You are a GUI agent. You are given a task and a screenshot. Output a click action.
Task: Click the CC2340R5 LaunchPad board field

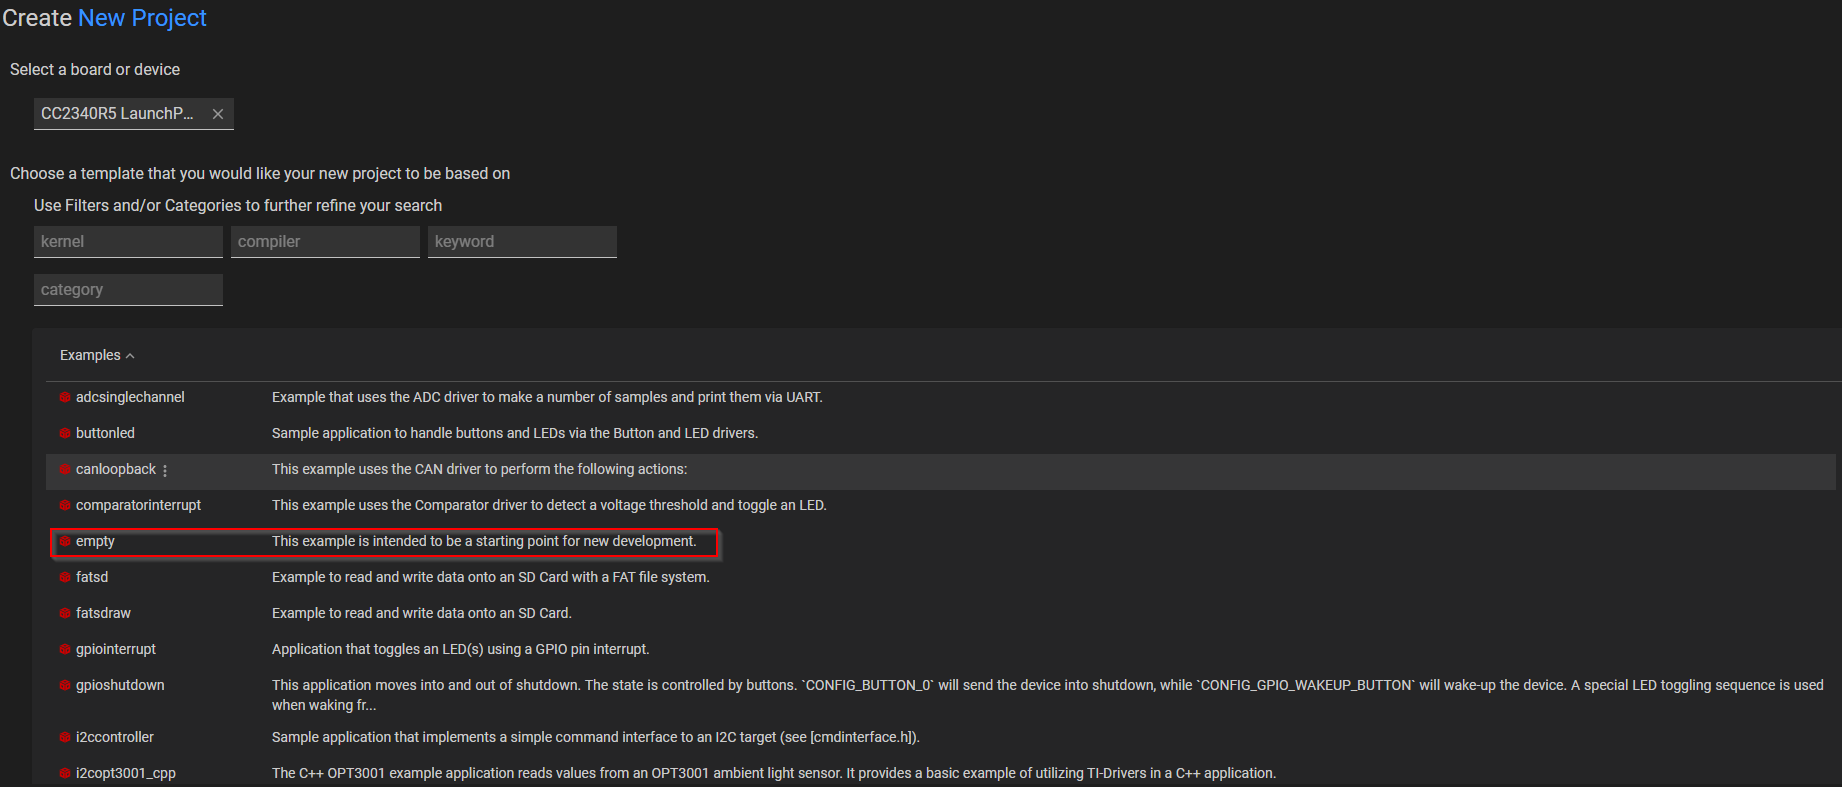pyautogui.click(x=118, y=114)
